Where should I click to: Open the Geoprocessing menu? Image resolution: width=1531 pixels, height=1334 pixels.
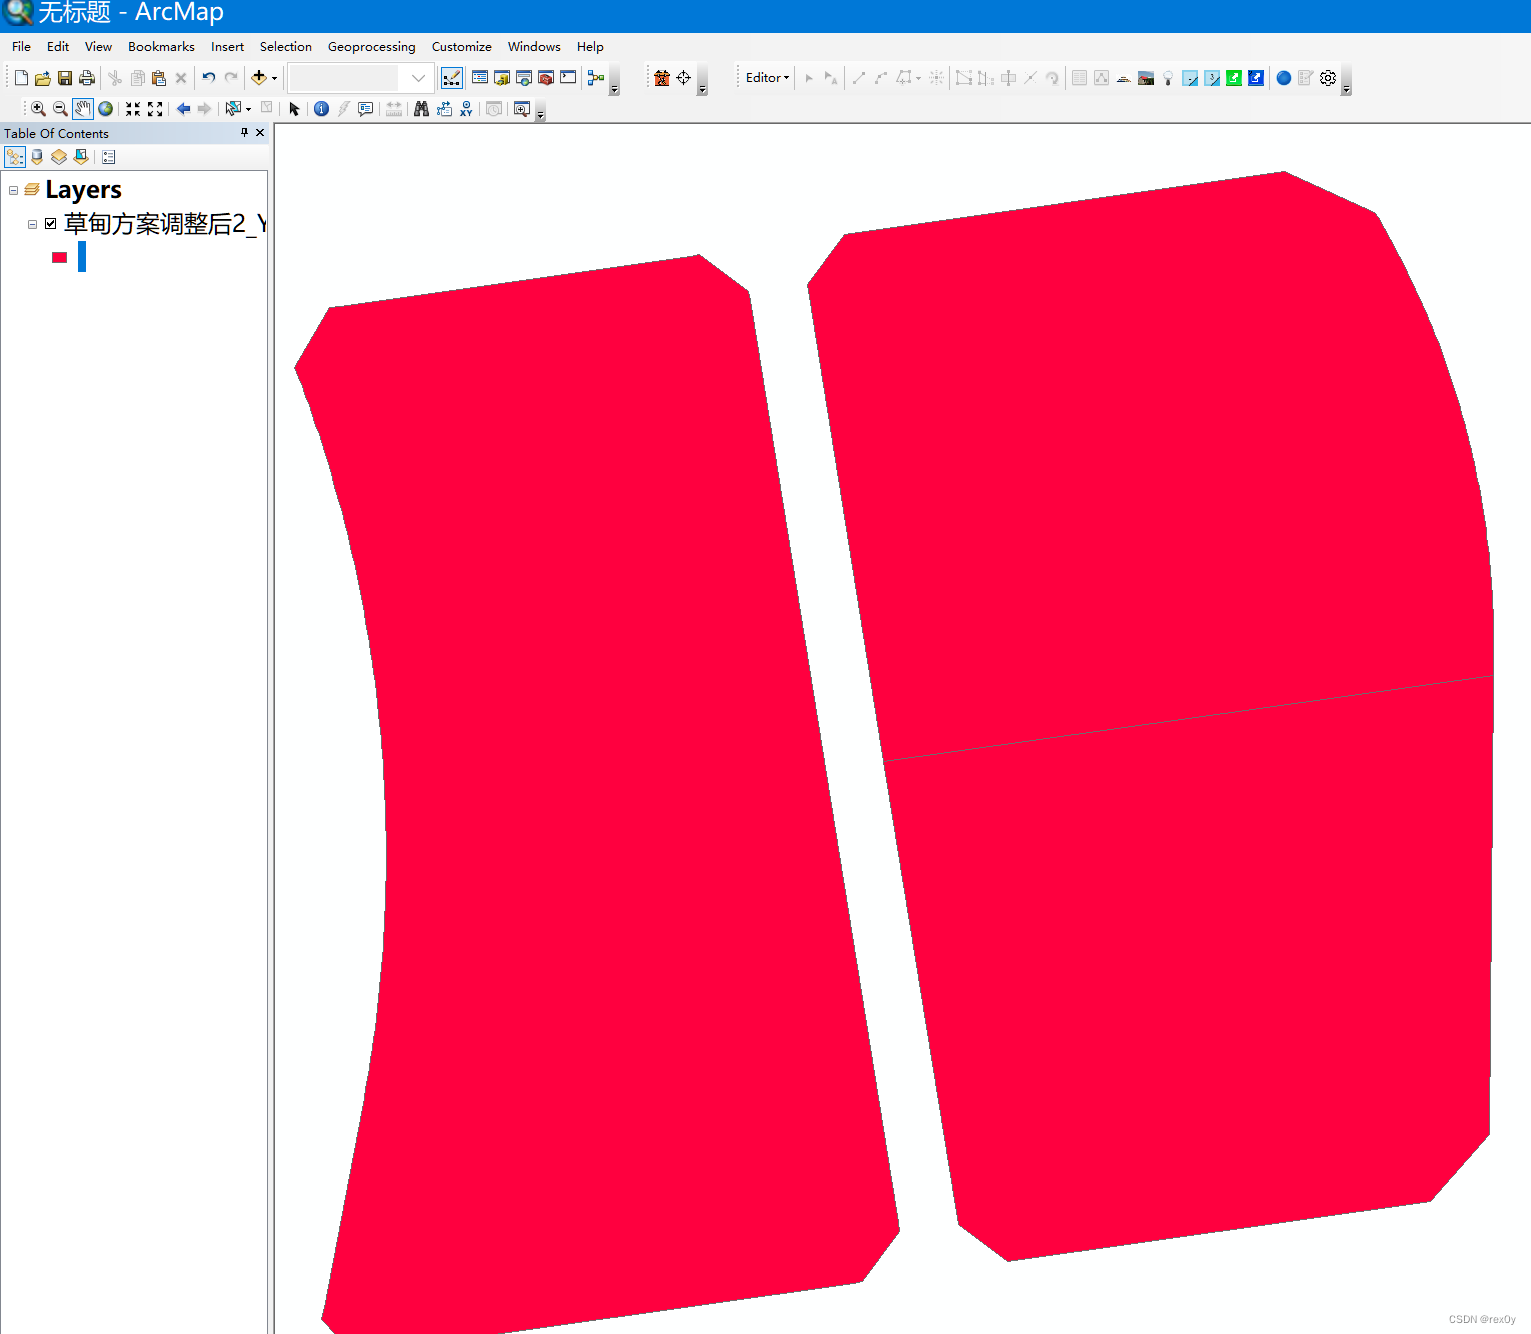(371, 47)
